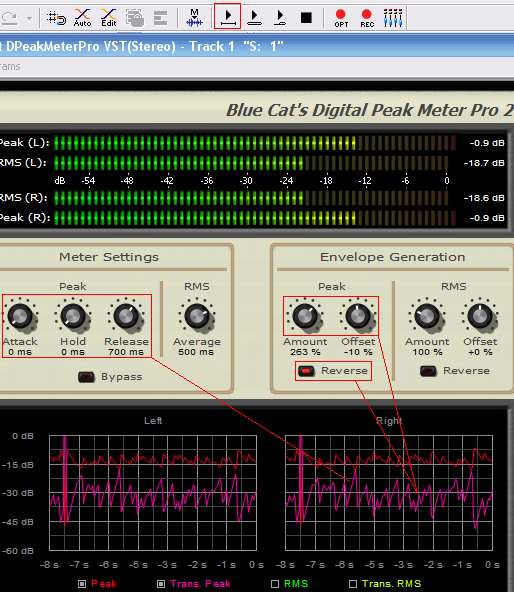Screen dimensions: 514x592
Task: Click the RMS Amount value '100 %'
Action: coord(427,352)
